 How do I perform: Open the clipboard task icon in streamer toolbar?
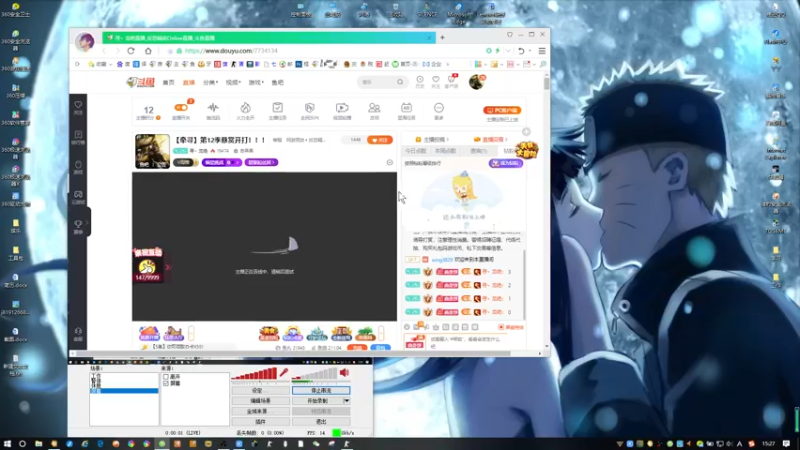tap(278, 108)
